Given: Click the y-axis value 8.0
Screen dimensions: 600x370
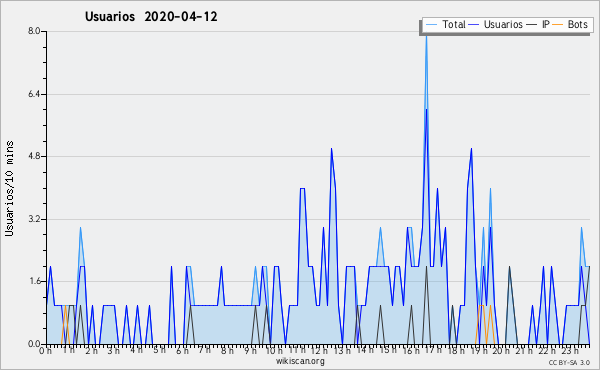Looking at the screenshot, I should pos(34,31).
